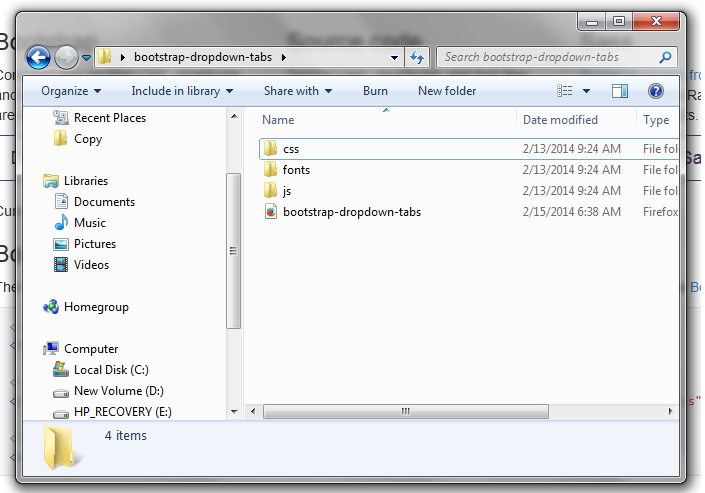Image resolution: width=705 pixels, height=493 pixels.
Task: Open the Share with dropdown
Action: [x=297, y=91]
